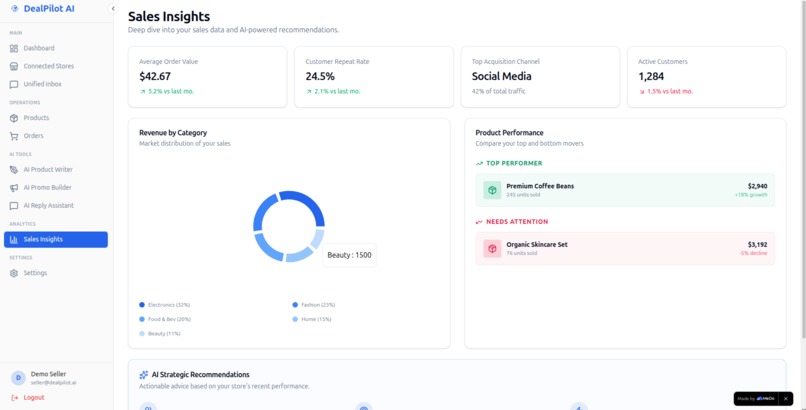Viewport: 806px width, 410px height.
Task: Click the '$42.67' average order value
Action: (155, 77)
